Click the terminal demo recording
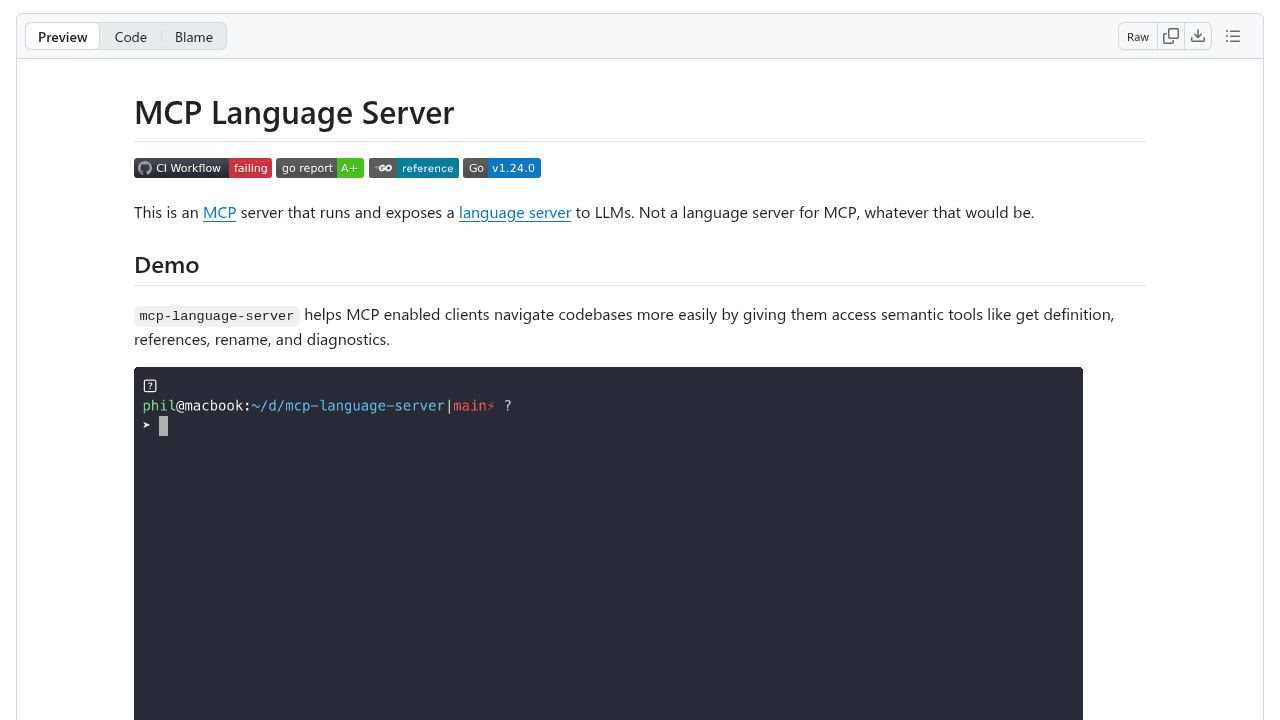Image resolution: width=1280 pixels, height=720 pixels. click(x=608, y=545)
